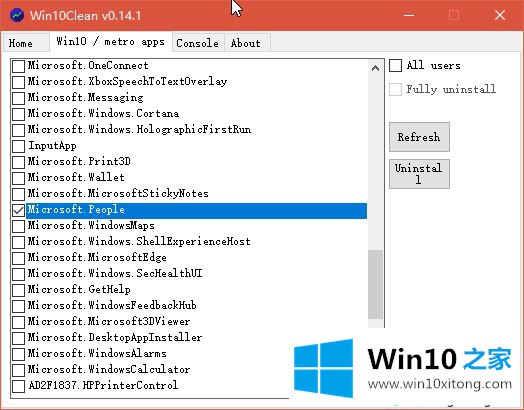
Task: Click the app list scrollbar thumb
Action: 375,284
